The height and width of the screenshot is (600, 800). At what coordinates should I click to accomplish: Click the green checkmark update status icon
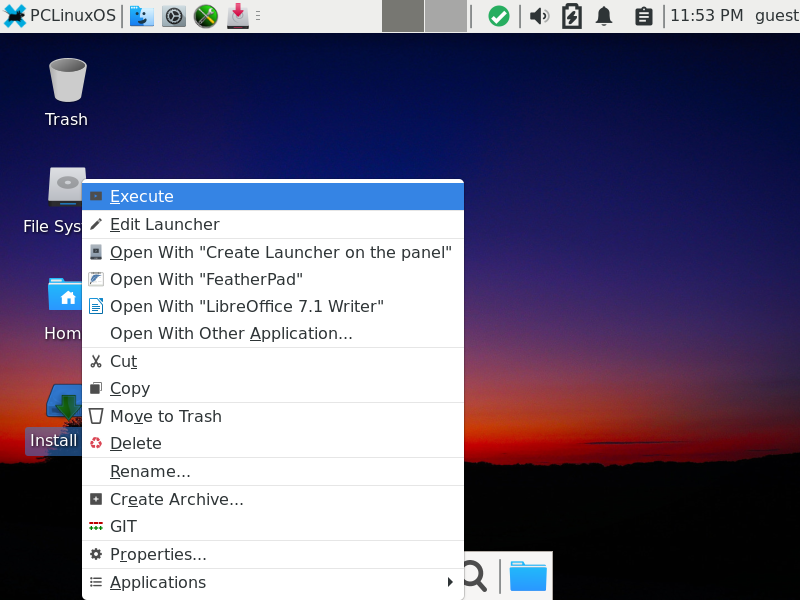tap(498, 16)
